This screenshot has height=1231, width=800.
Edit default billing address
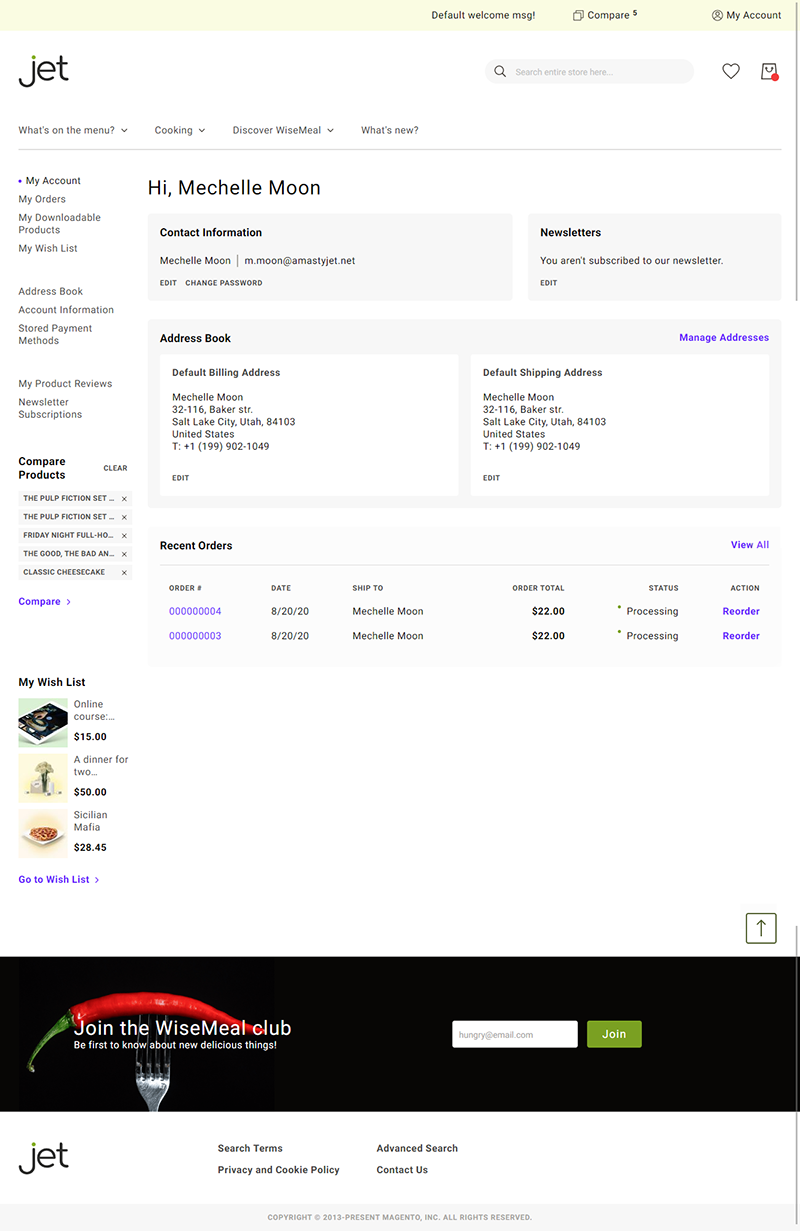[180, 478]
